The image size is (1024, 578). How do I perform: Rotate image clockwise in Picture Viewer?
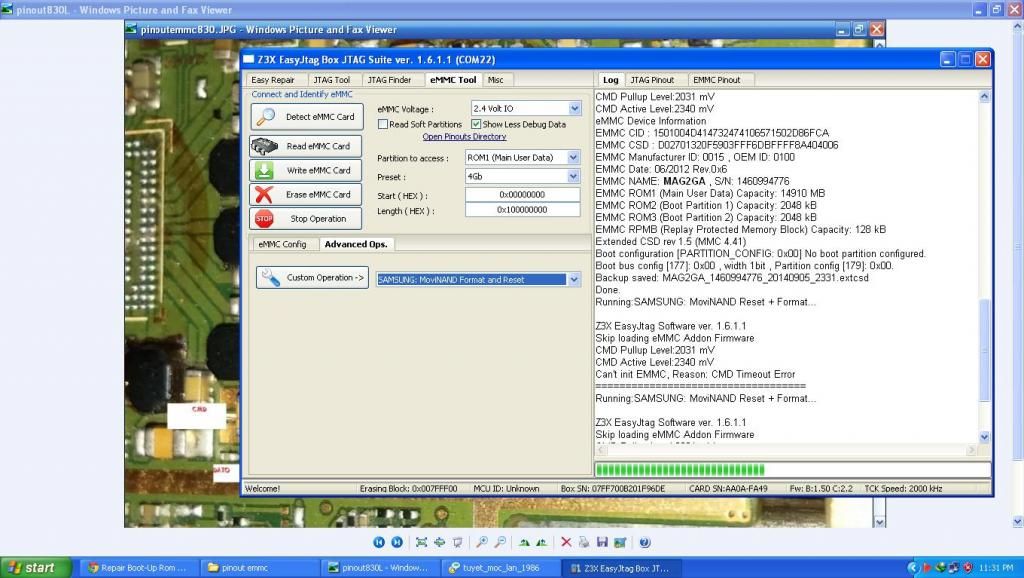(x=524, y=542)
